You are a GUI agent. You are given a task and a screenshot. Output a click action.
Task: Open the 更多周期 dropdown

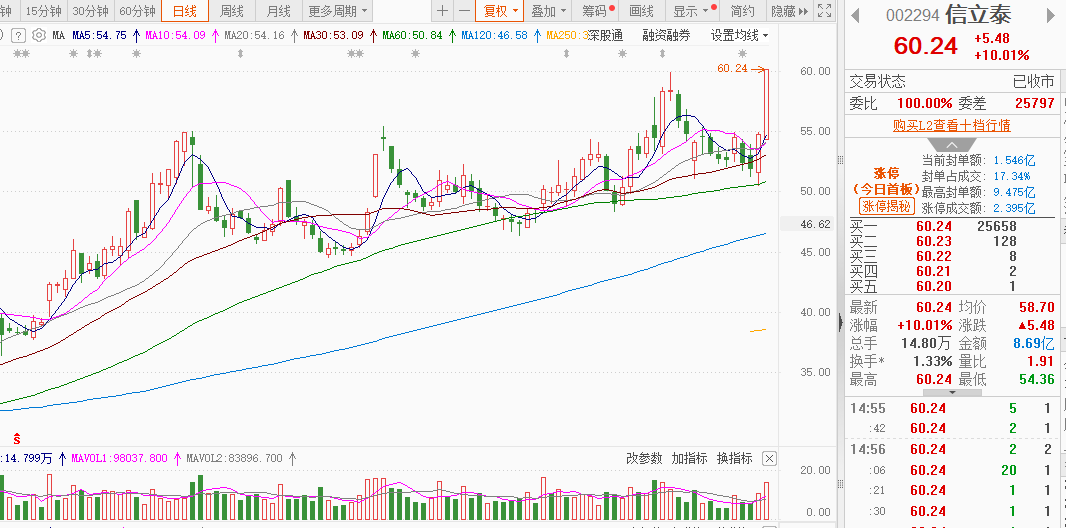click(x=337, y=11)
